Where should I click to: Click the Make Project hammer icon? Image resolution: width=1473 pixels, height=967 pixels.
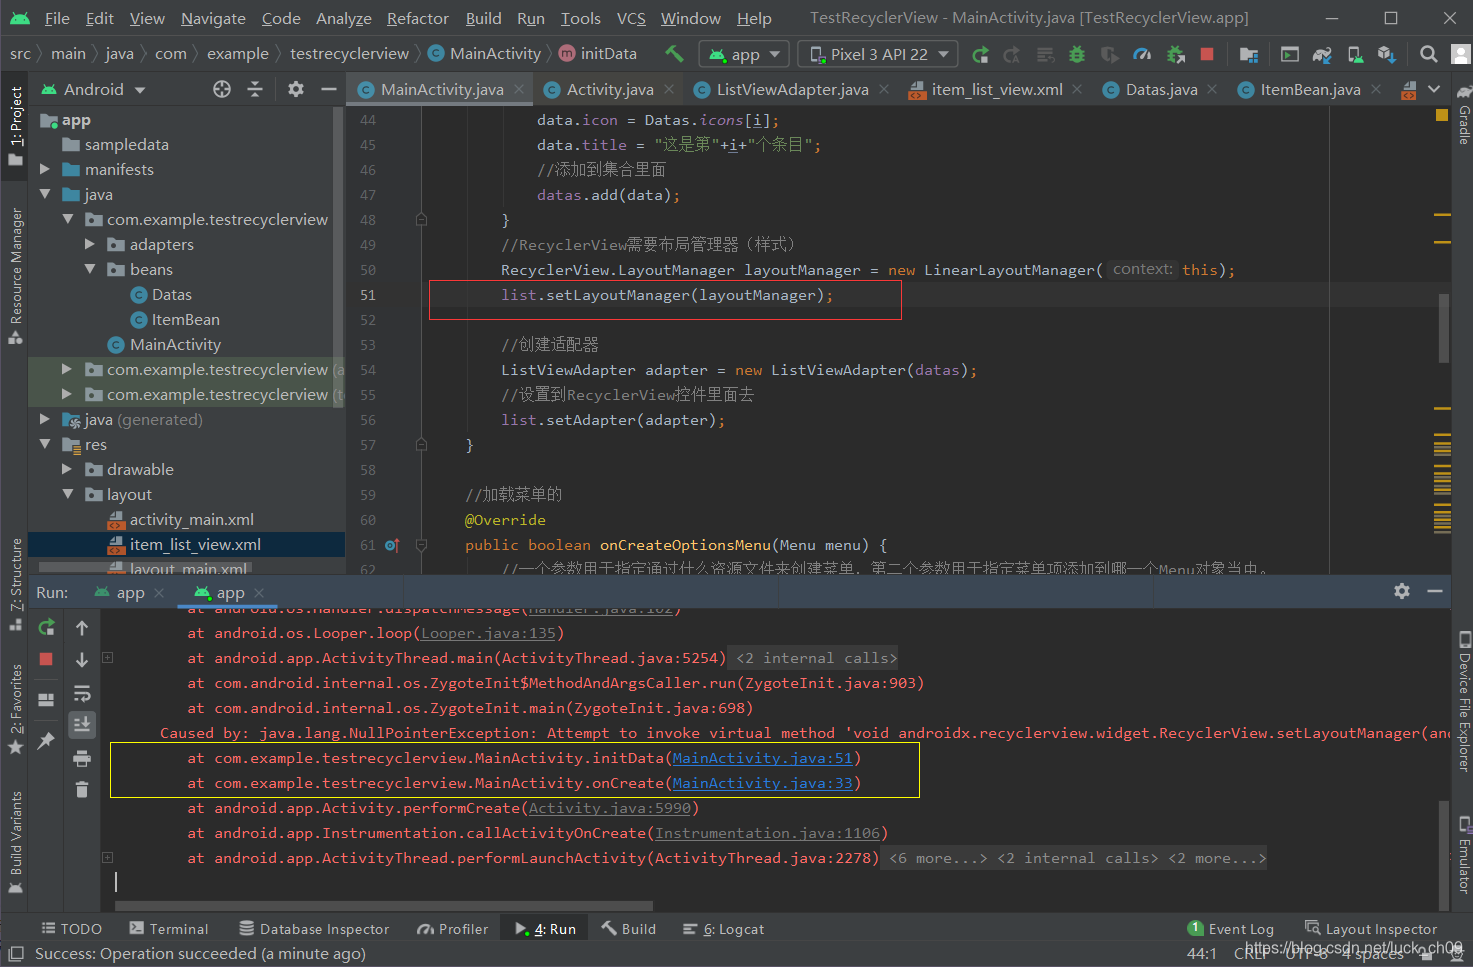(x=675, y=54)
